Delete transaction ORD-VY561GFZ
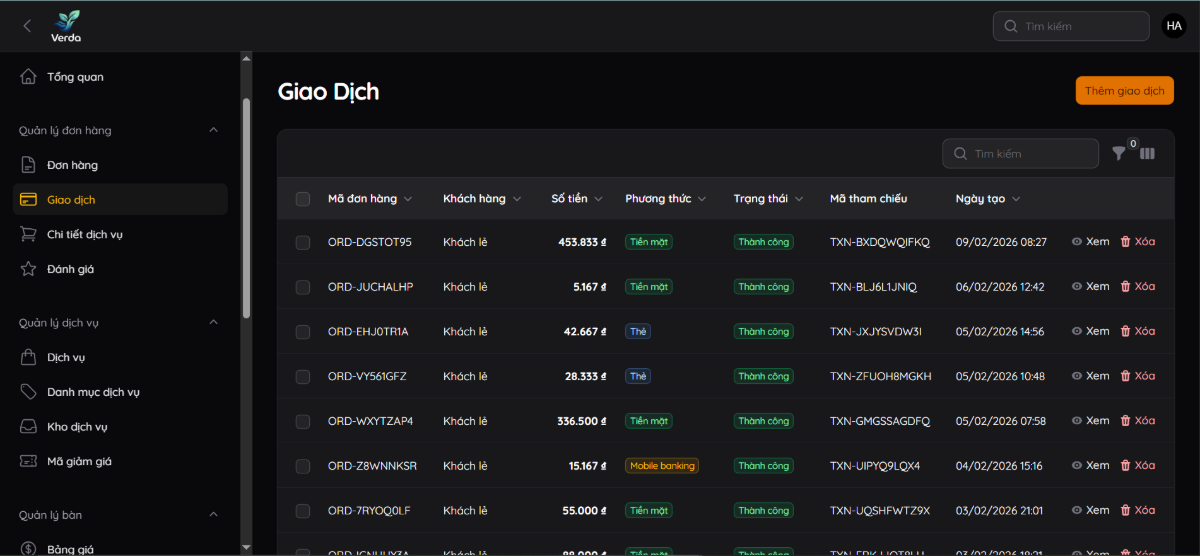Image resolution: width=1200 pixels, height=556 pixels. [1137, 376]
